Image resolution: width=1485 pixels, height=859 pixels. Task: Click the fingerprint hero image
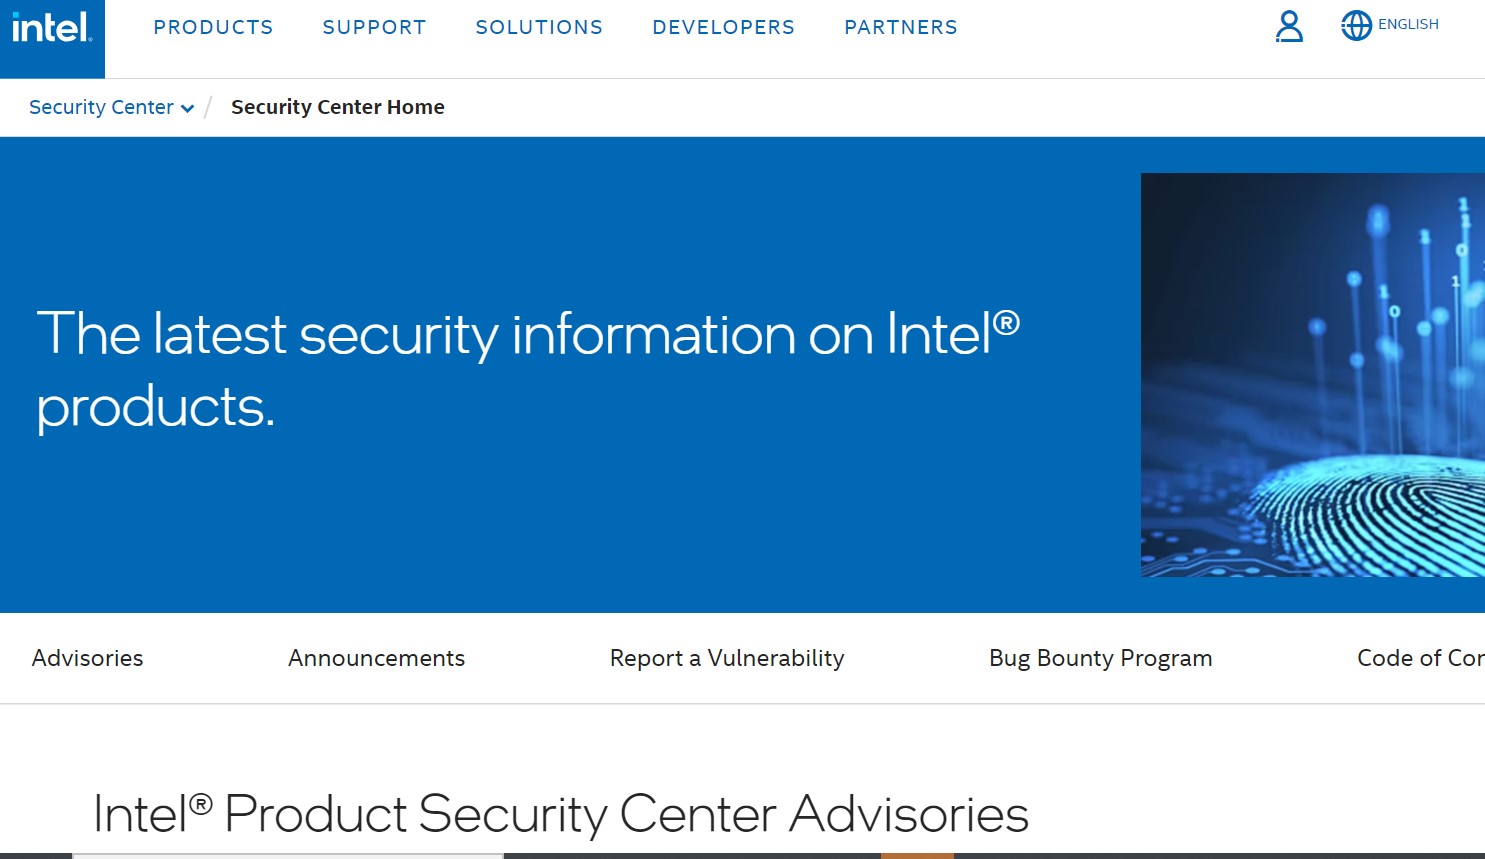point(1312,375)
